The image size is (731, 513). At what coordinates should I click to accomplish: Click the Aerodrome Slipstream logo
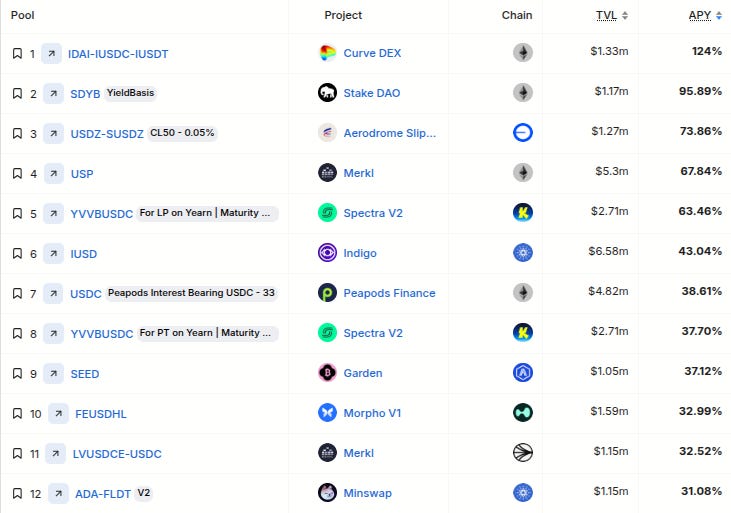(327, 133)
